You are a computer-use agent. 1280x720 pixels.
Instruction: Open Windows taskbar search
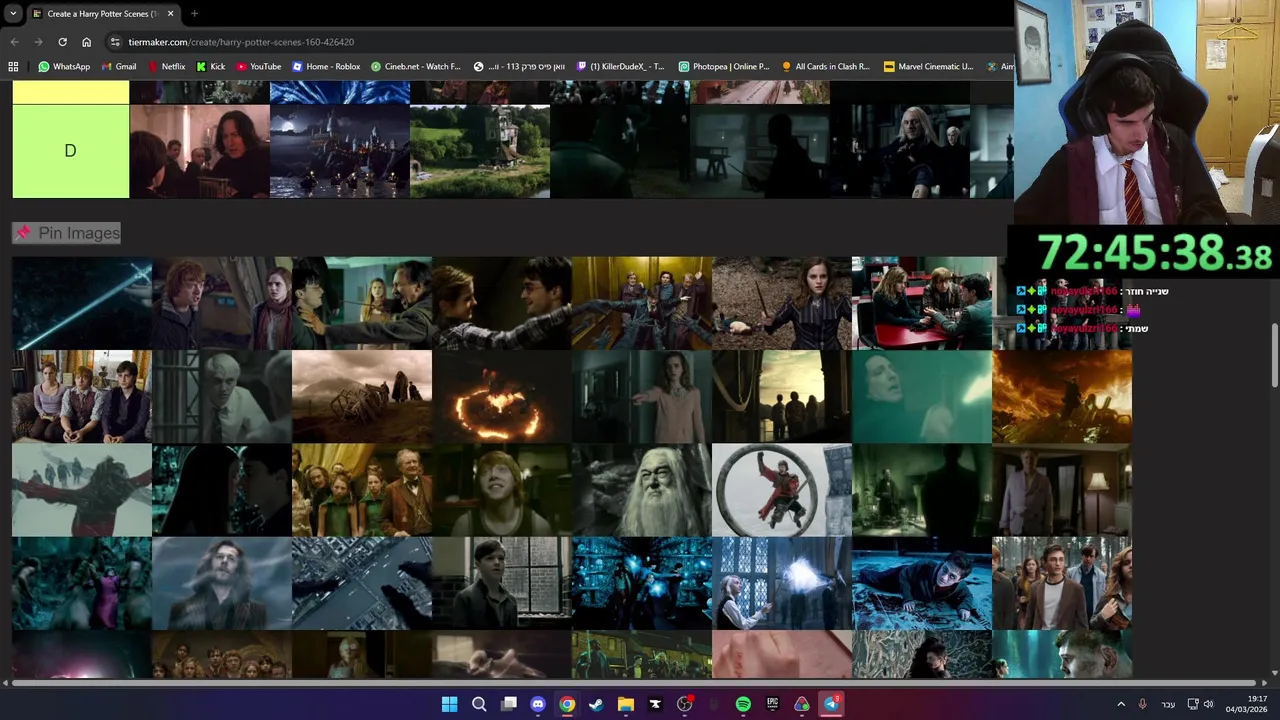pyautogui.click(x=479, y=704)
